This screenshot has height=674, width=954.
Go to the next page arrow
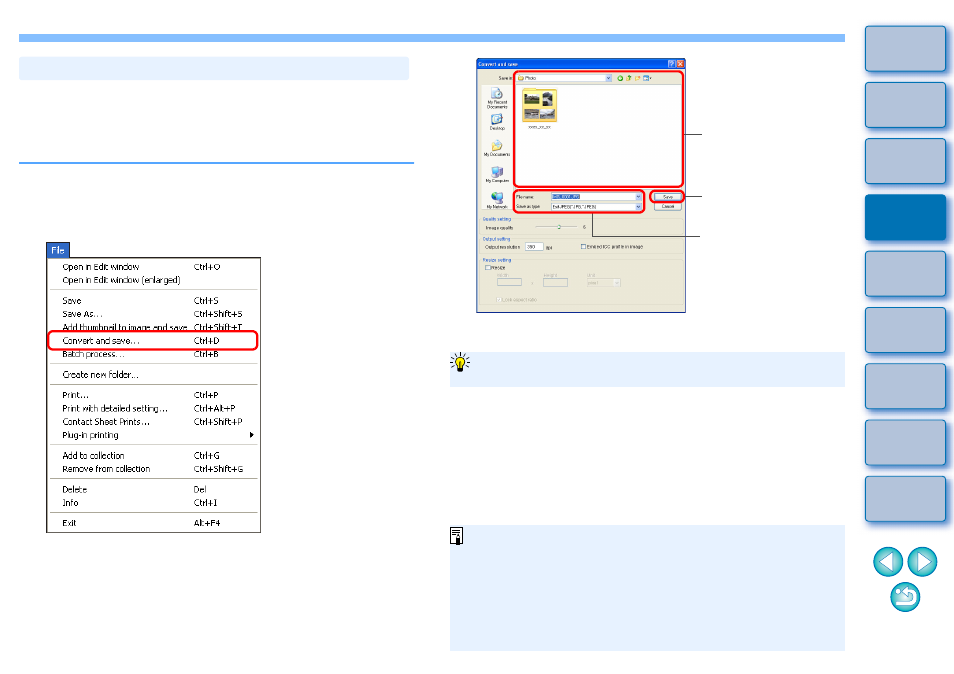tap(922, 561)
